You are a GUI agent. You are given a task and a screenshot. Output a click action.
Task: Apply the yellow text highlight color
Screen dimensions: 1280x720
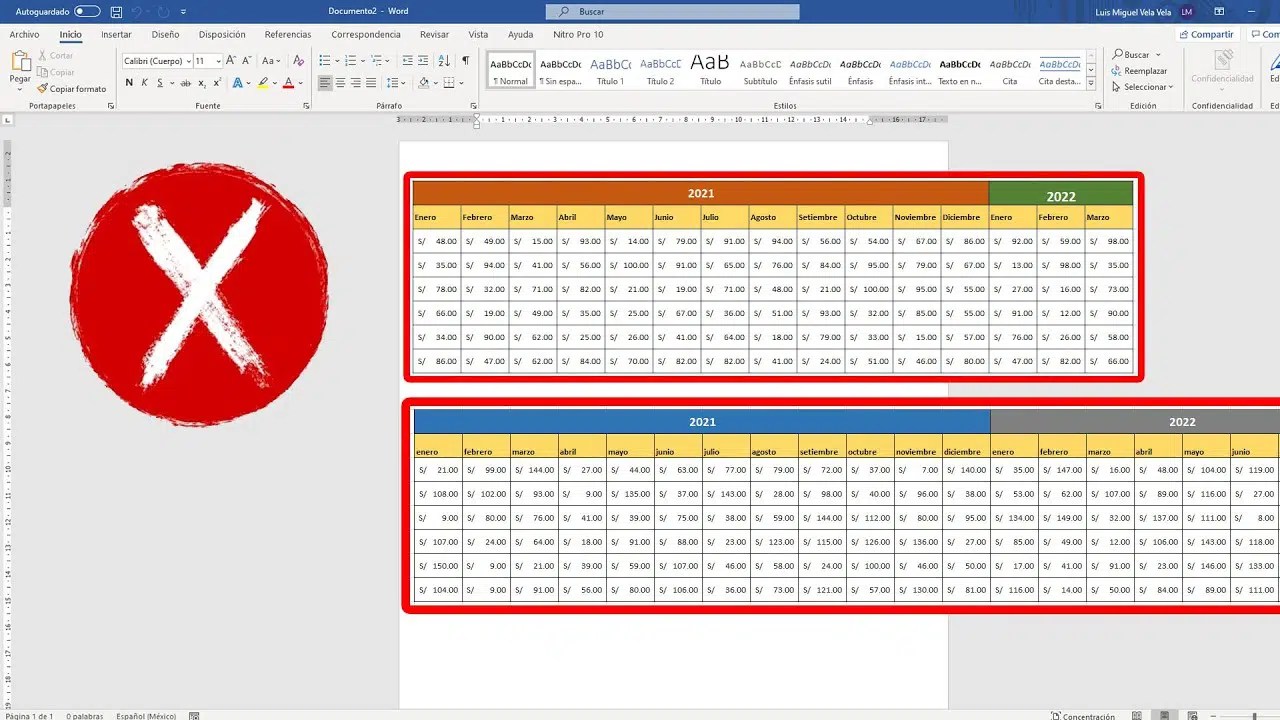(x=263, y=83)
